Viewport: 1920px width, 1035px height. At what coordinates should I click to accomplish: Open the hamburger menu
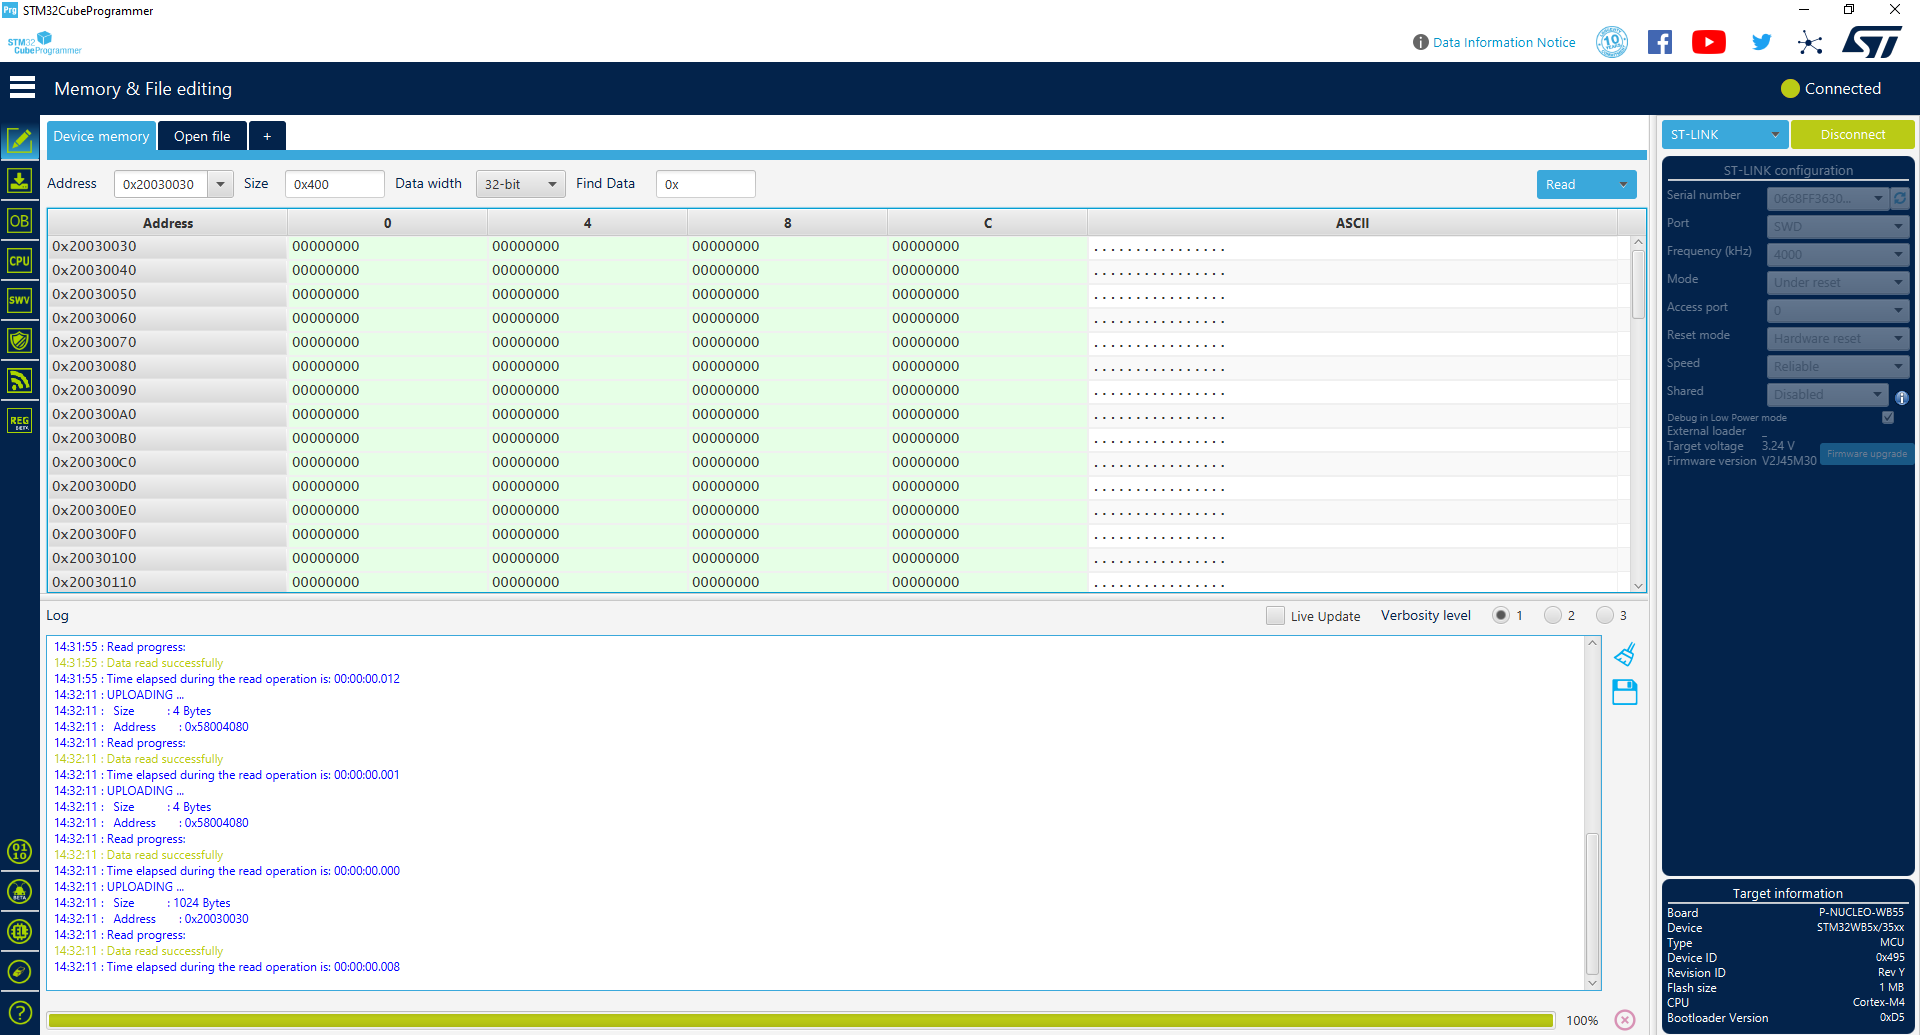point(22,87)
